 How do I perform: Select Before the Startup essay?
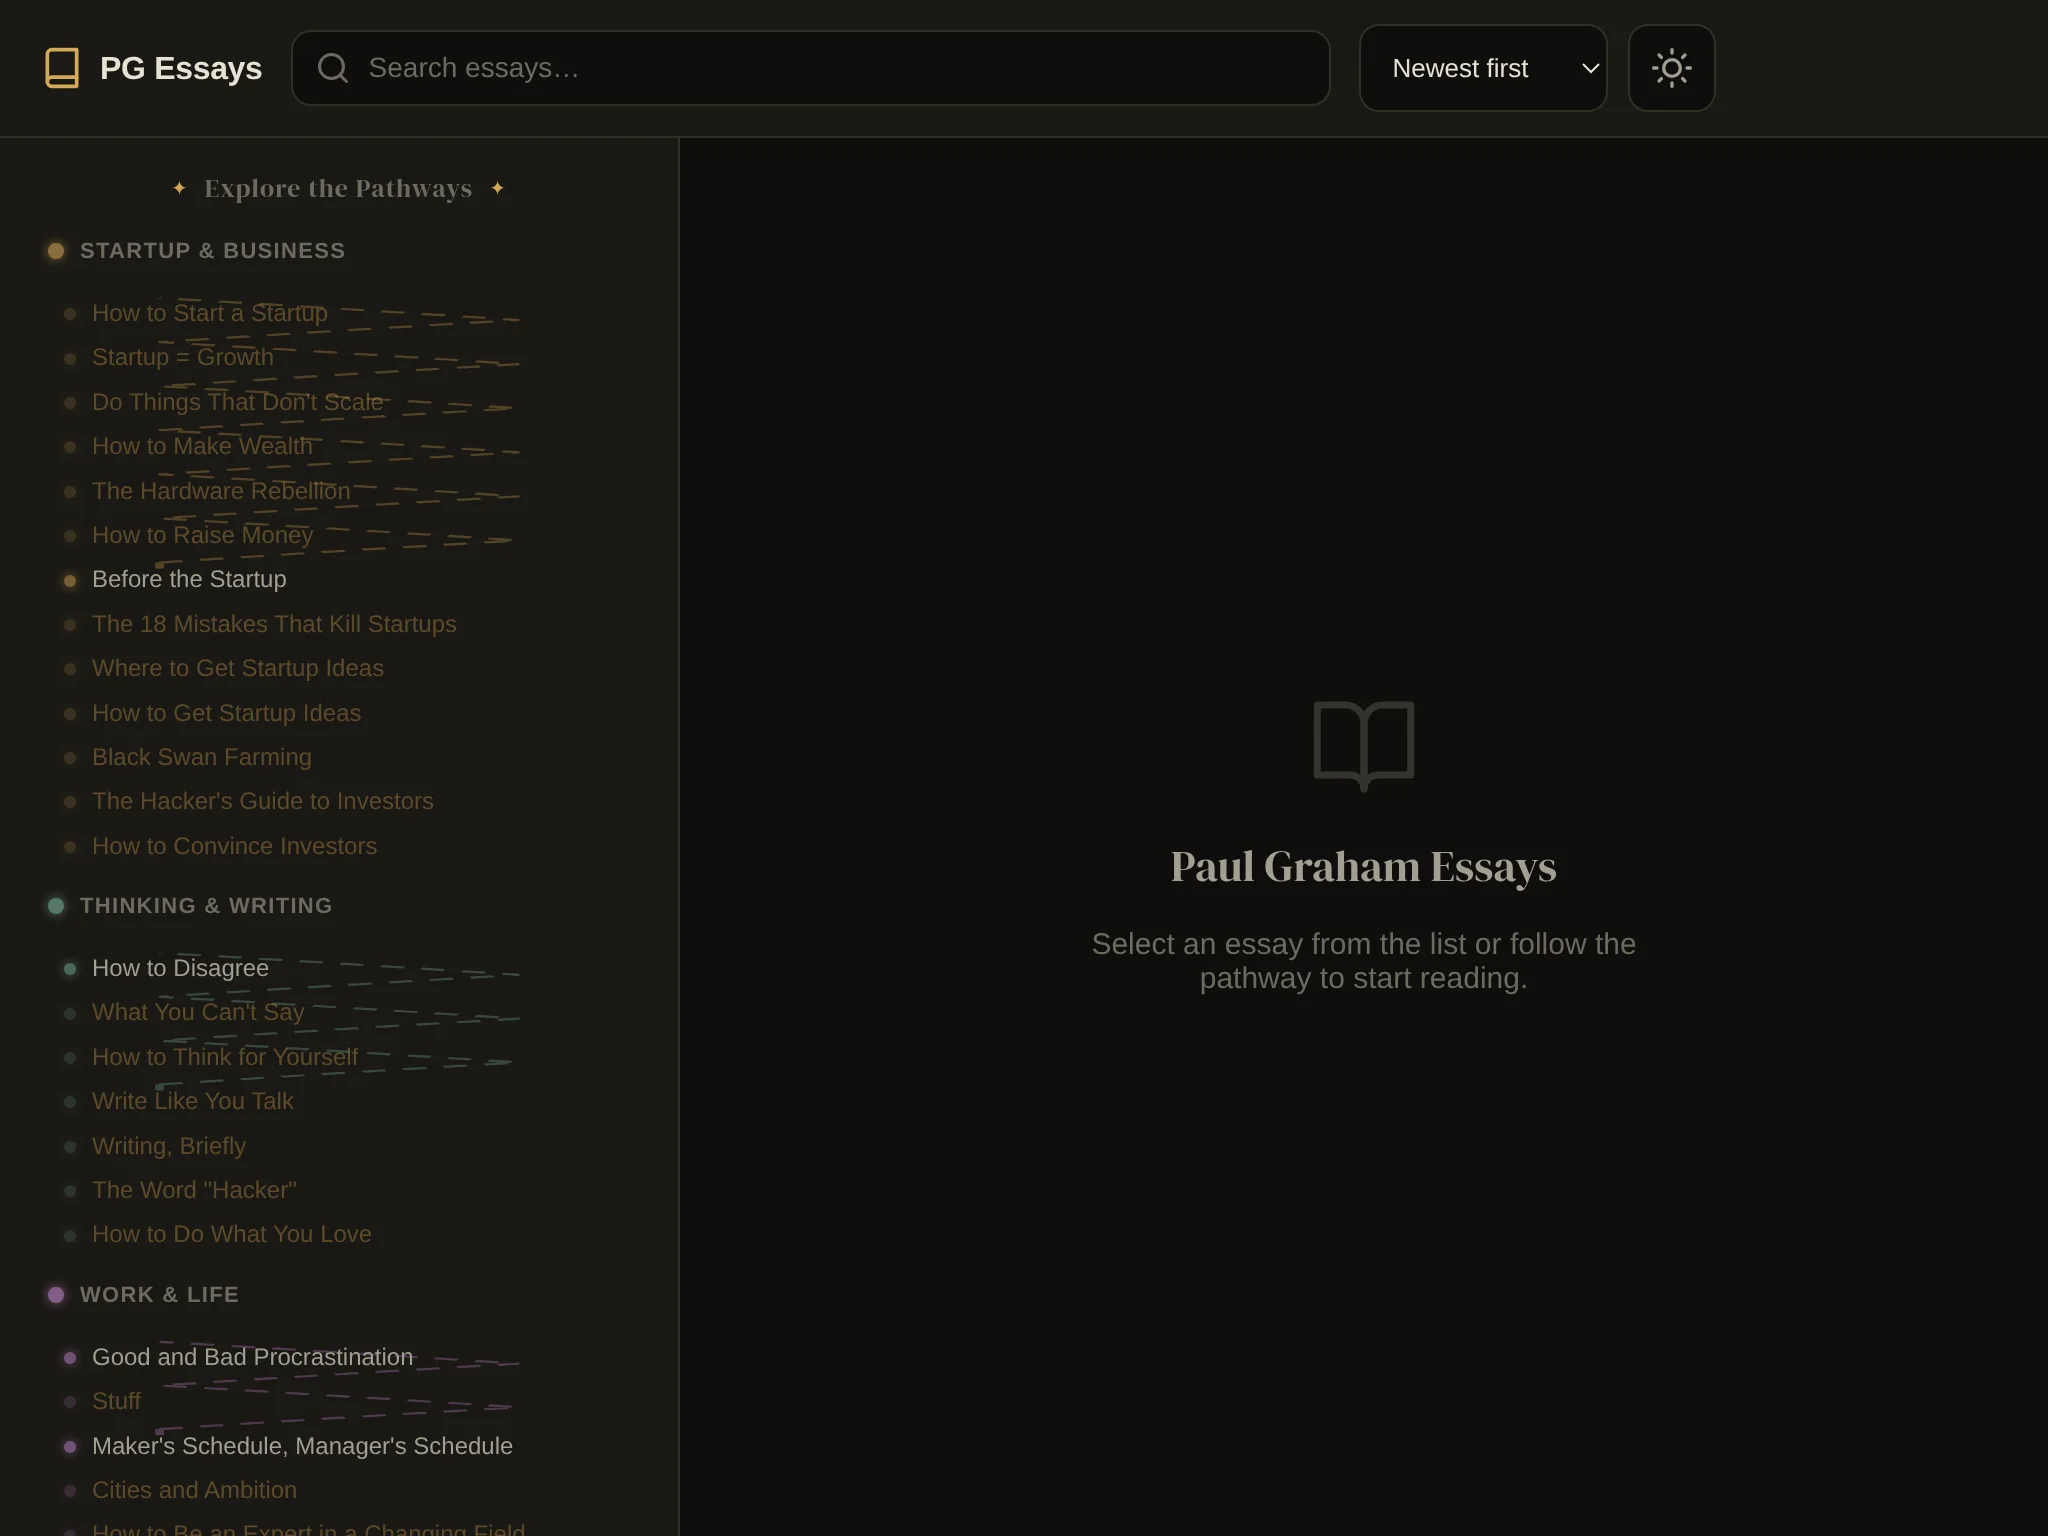coord(189,579)
